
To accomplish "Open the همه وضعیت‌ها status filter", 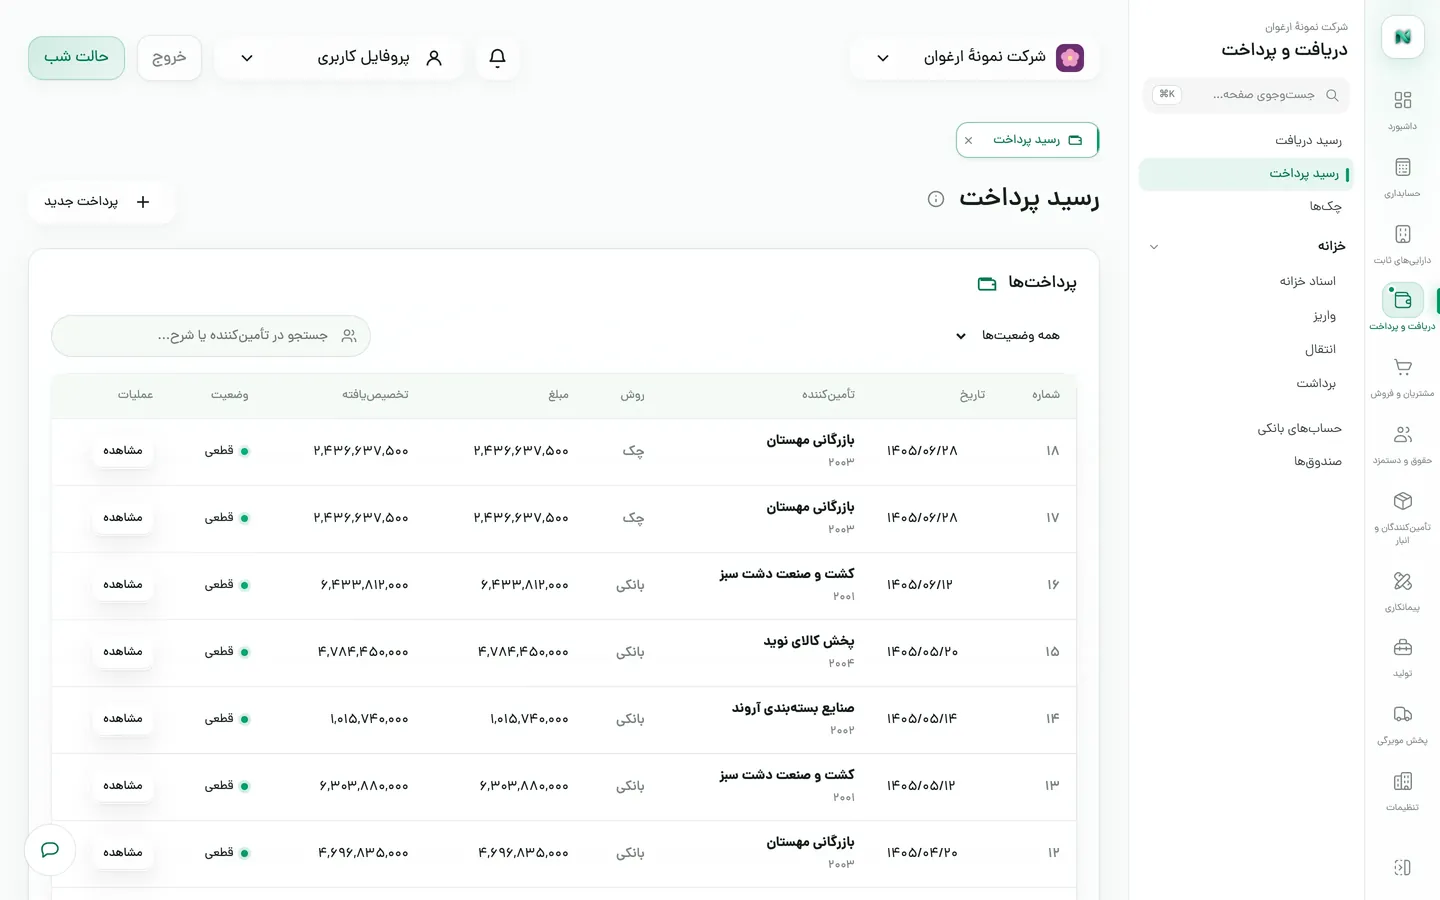I will [1008, 336].
